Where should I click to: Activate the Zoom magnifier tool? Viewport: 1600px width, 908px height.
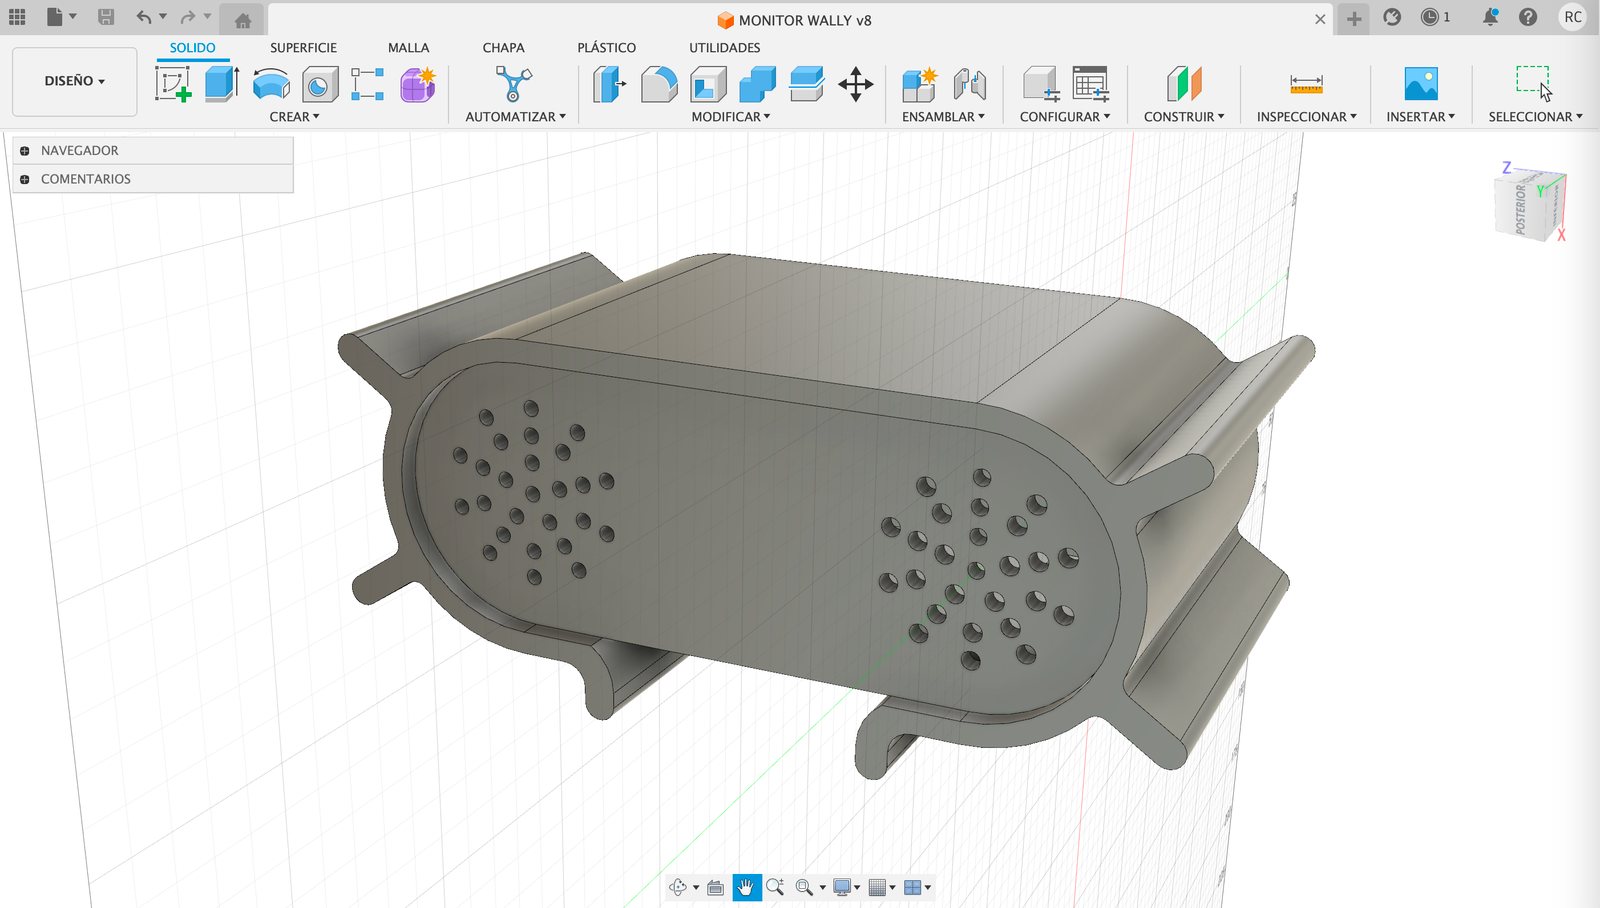point(775,887)
